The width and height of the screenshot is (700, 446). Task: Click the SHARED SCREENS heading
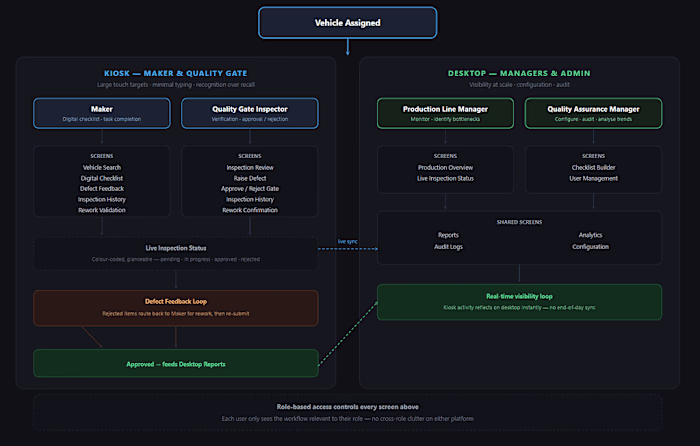(519, 222)
